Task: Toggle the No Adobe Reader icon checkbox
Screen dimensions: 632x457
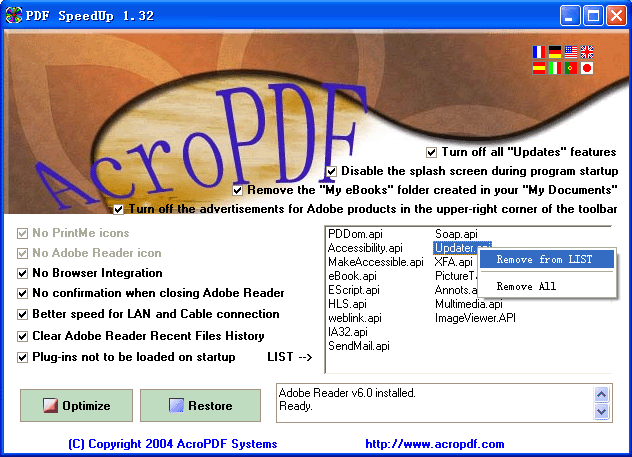Action: (x=23, y=253)
